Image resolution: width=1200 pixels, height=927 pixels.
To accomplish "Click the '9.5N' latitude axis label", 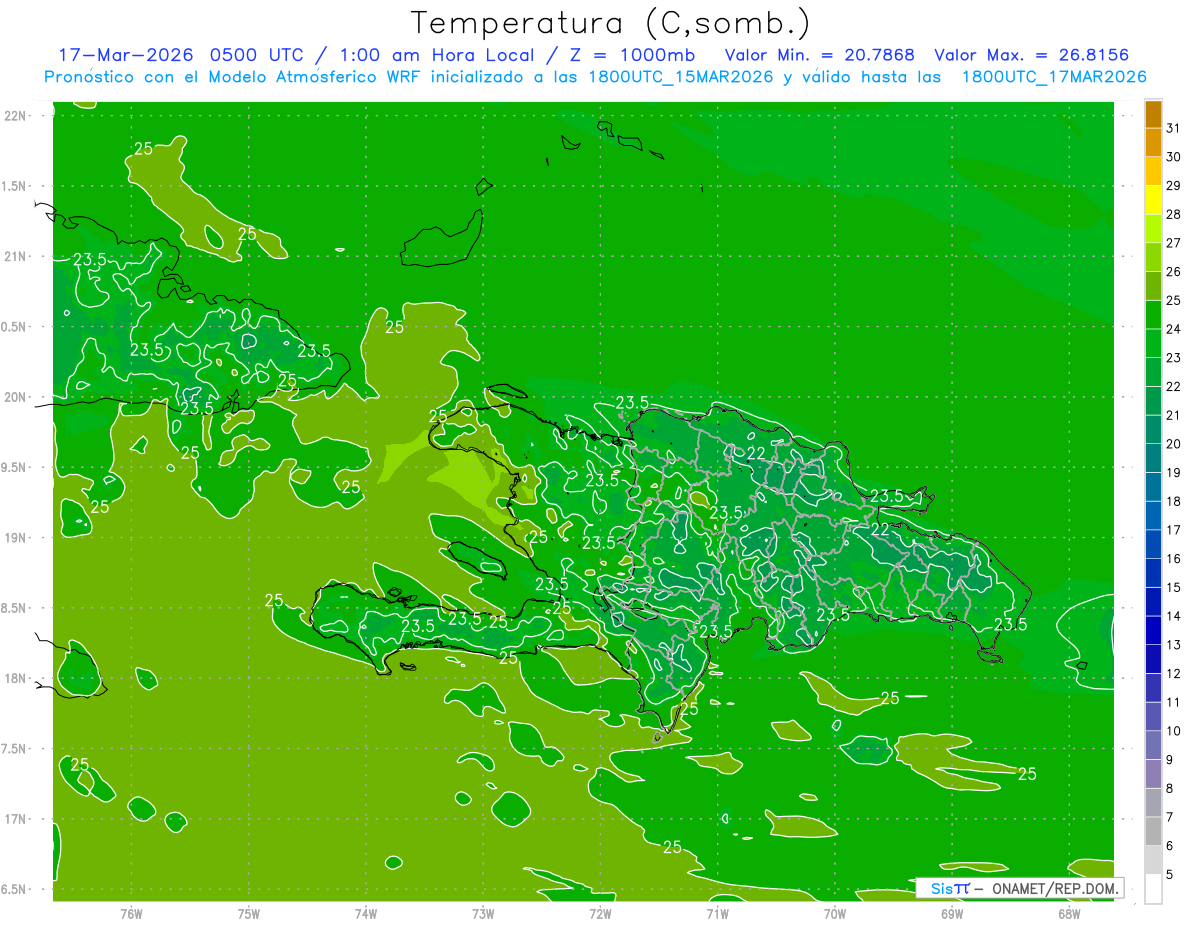I will point(15,467).
